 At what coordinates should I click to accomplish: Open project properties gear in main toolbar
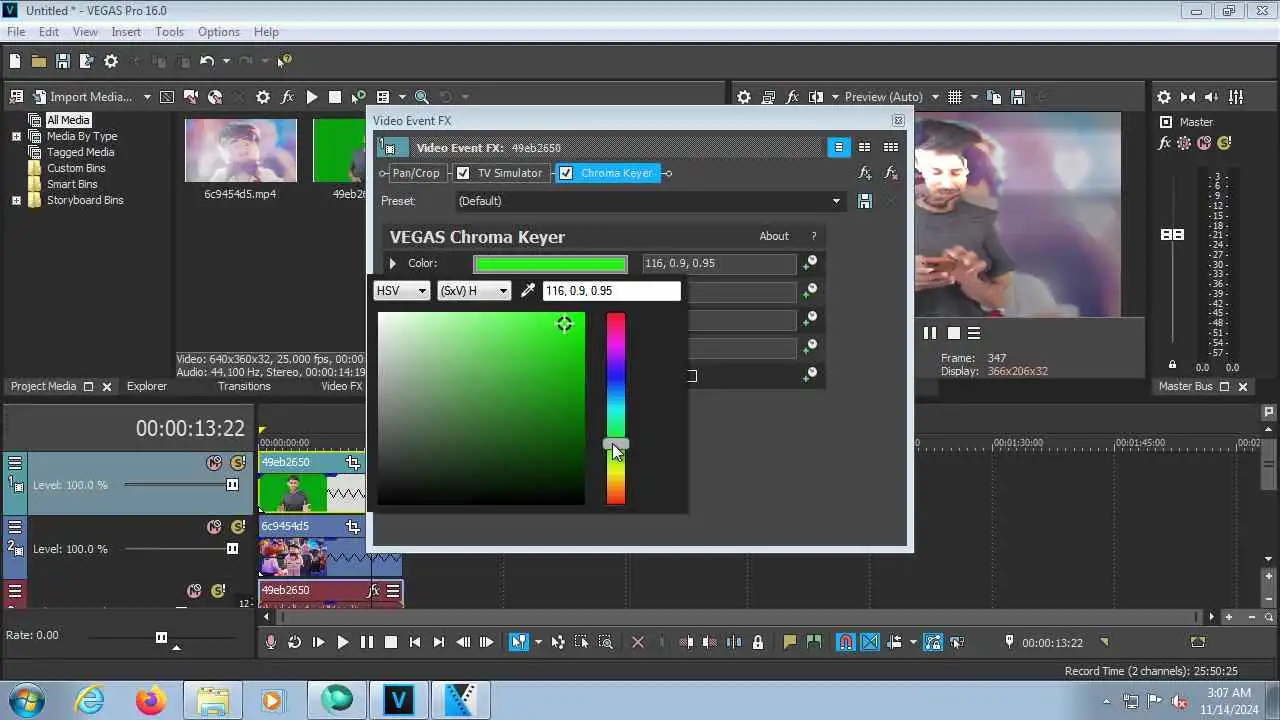111,61
